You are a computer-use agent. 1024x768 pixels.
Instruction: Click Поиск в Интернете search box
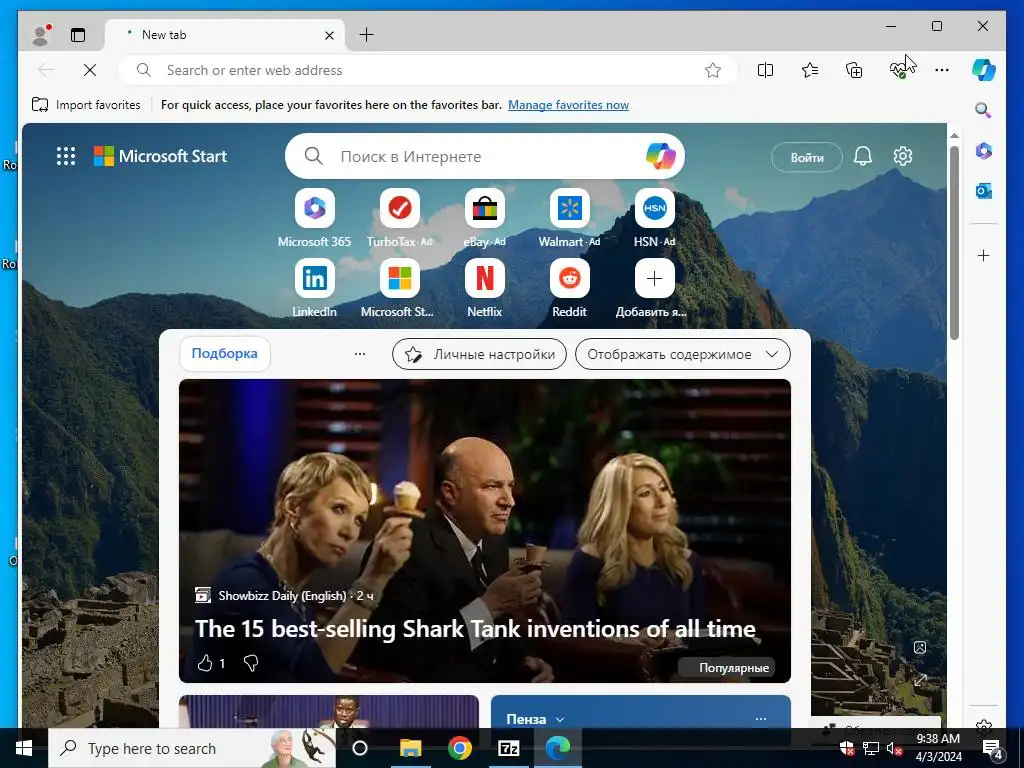point(485,156)
